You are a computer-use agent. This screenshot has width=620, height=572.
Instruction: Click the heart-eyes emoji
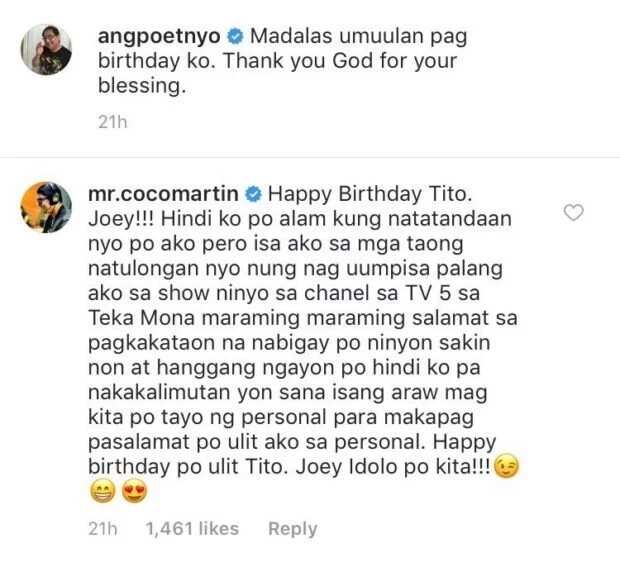[x=134, y=491]
